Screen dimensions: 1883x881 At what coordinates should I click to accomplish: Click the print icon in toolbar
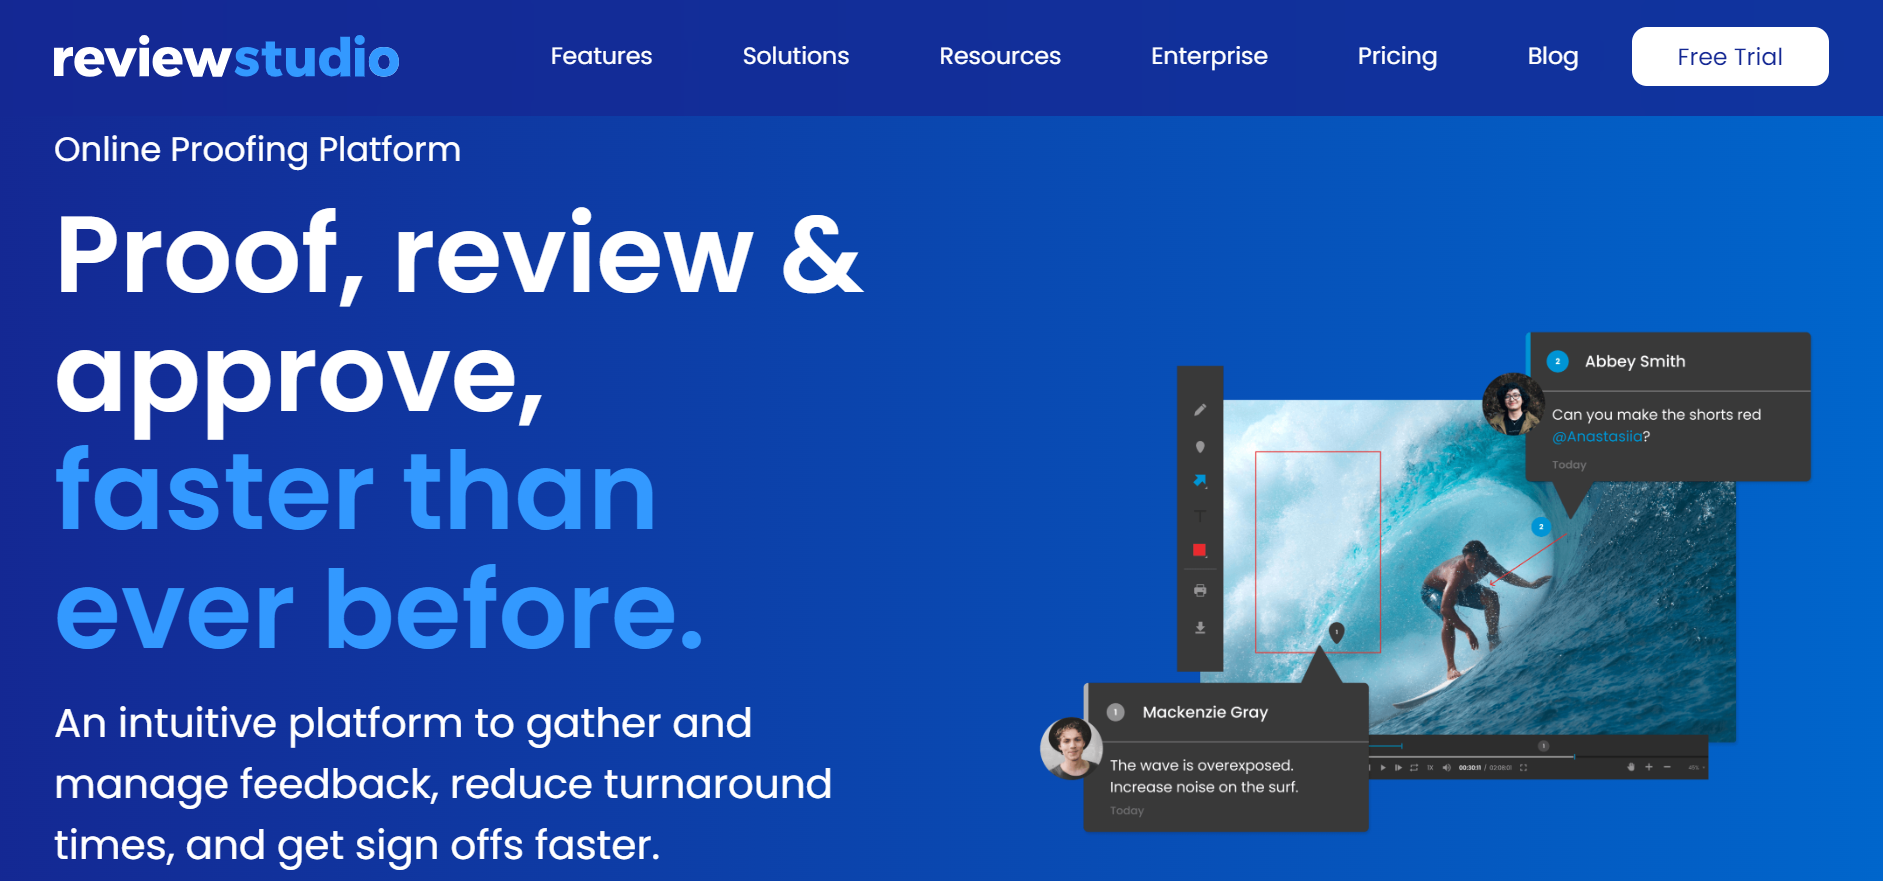click(1200, 591)
